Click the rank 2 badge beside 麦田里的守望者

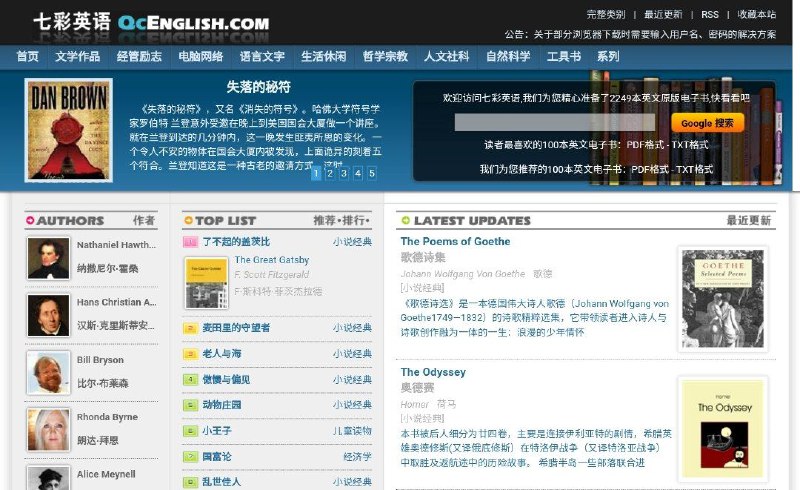pos(190,328)
